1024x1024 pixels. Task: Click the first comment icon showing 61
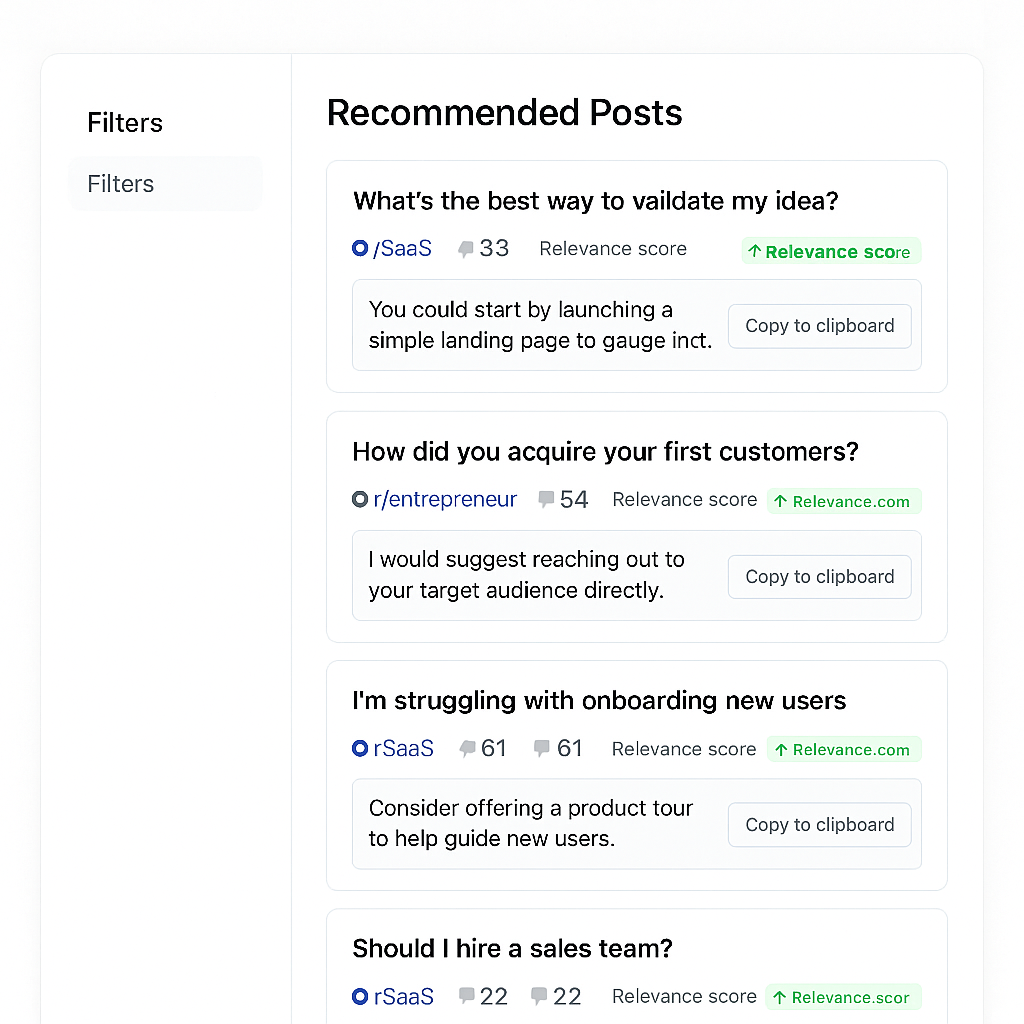[x=466, y=748]
